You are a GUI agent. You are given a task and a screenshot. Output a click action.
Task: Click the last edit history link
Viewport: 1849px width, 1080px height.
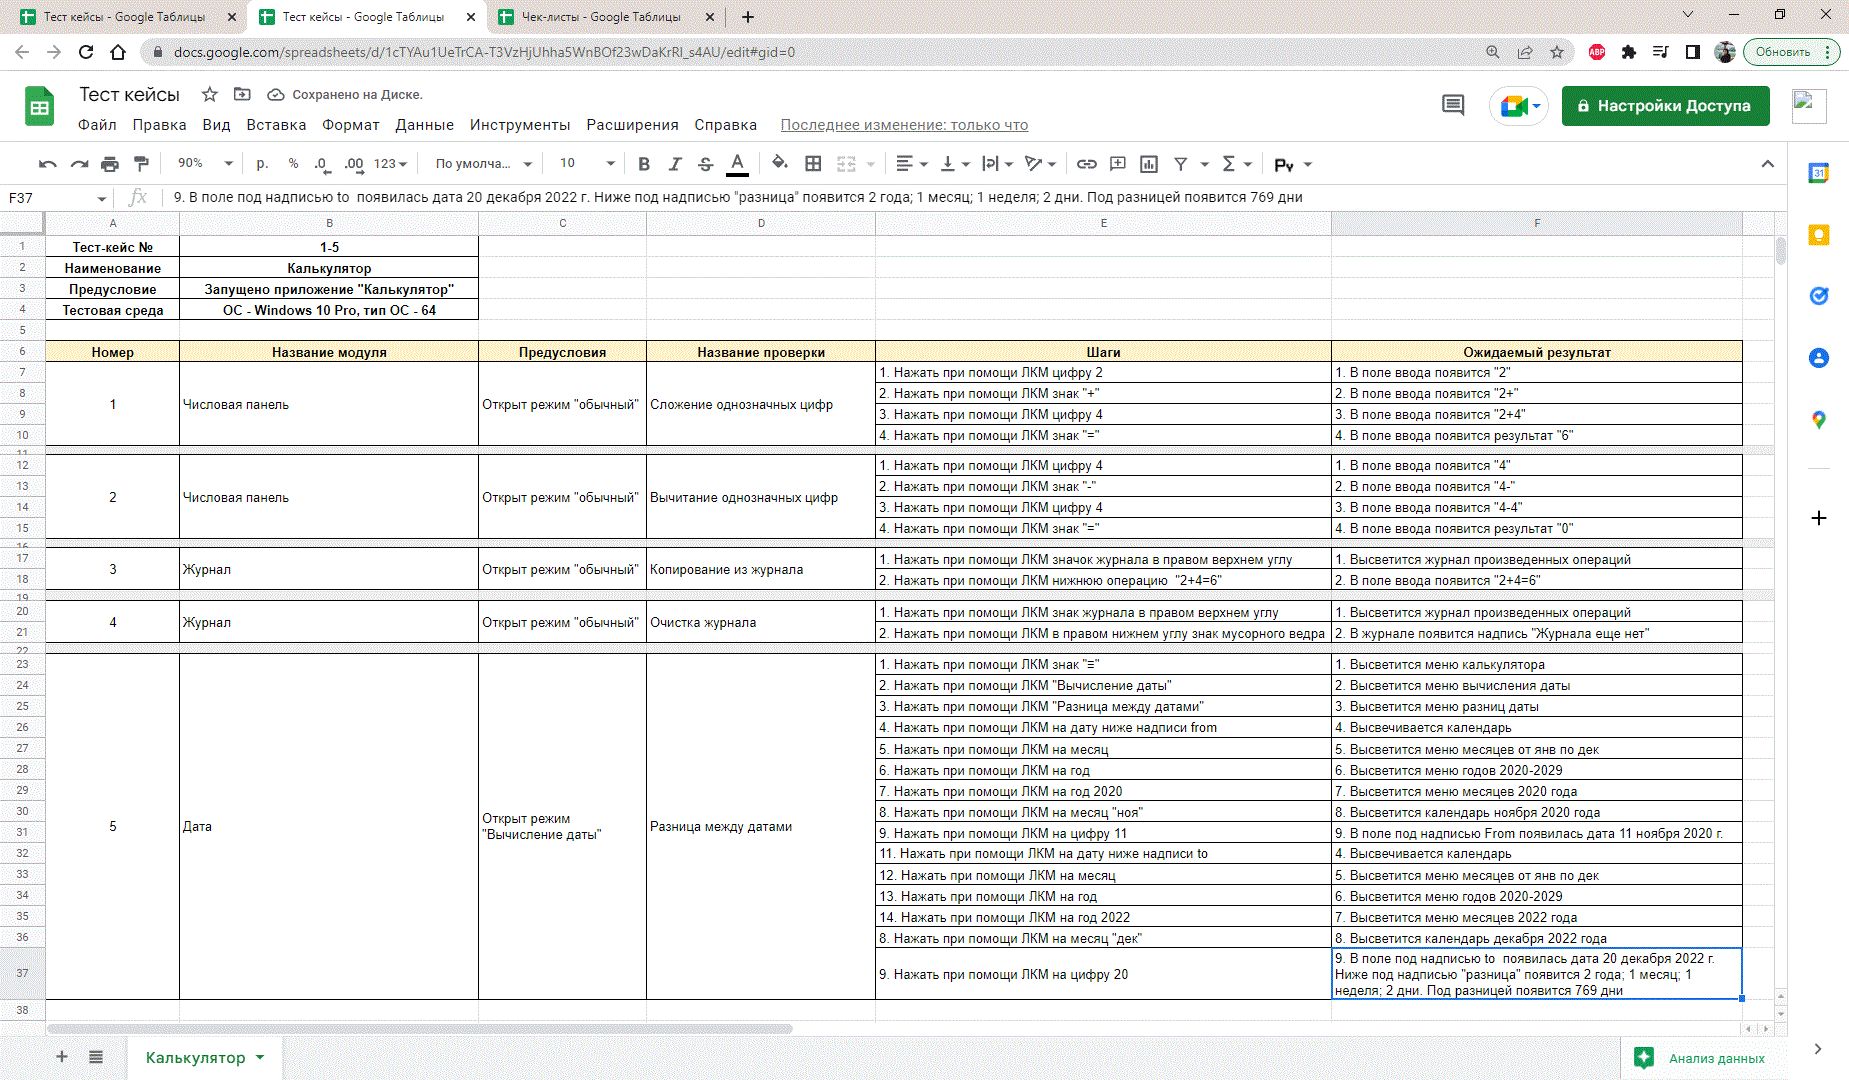[x=904, y=125]
